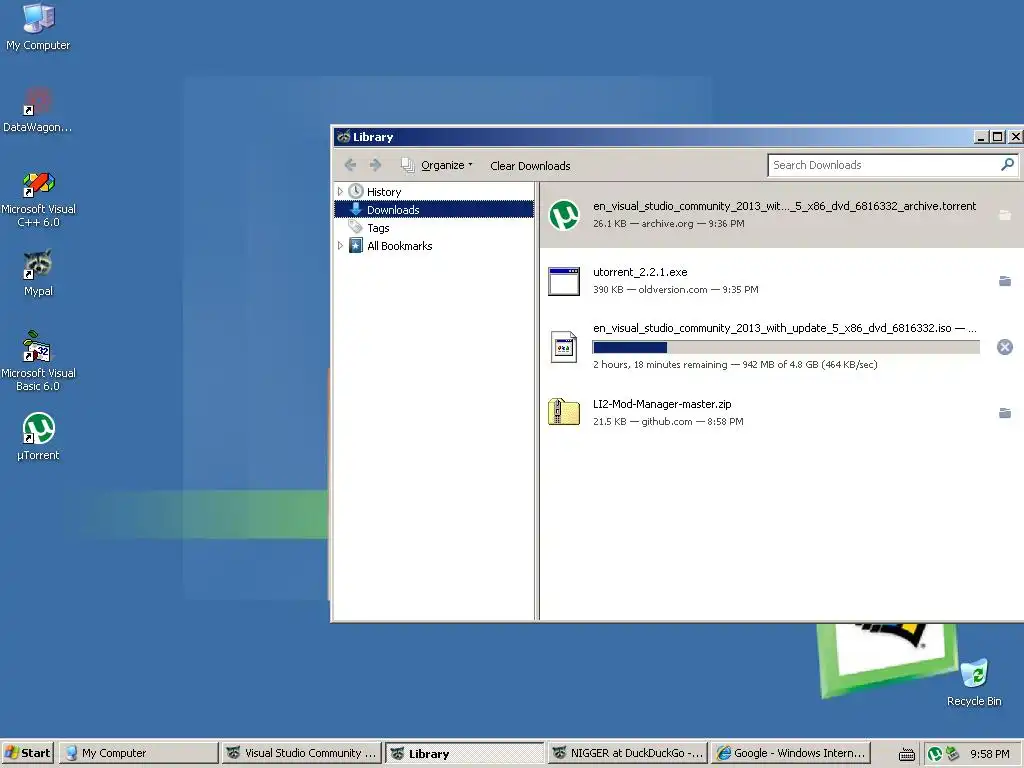
Task: Click the µTorrent system tray icon
Action: (x=935, y=754)
